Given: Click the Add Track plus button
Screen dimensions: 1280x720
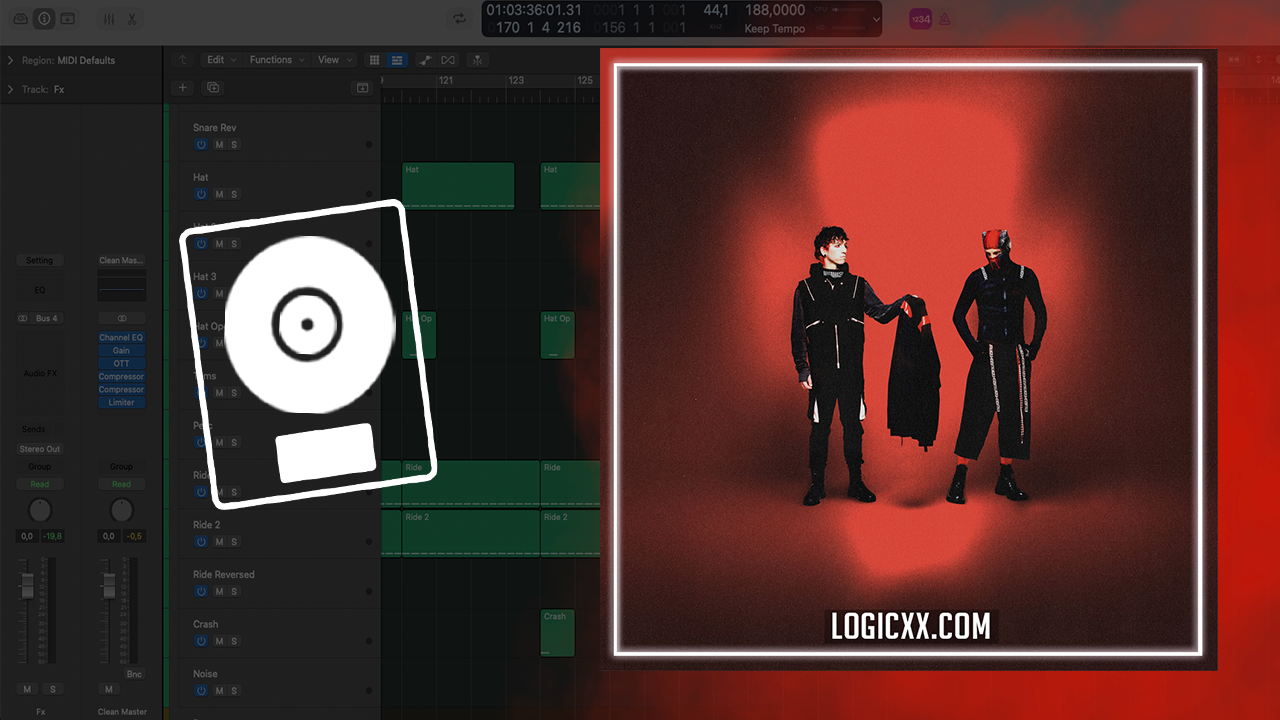Looking at the screenshot, I should coord(183,88).
